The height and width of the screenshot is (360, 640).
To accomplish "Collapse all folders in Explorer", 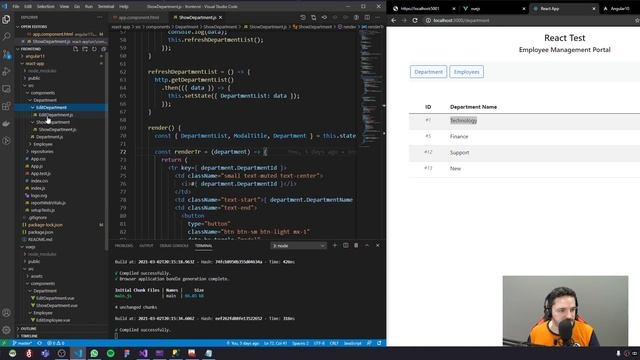I will 103,49.
